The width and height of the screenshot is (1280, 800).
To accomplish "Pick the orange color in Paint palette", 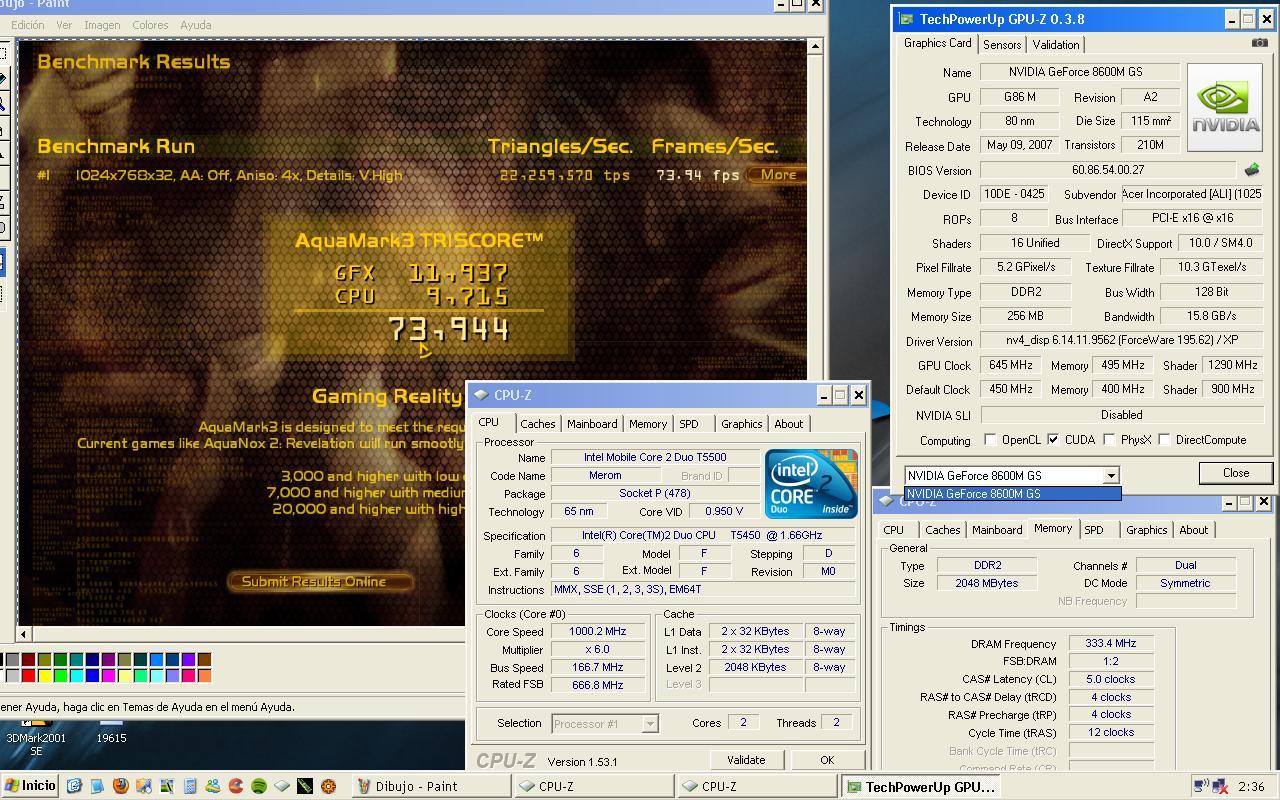I will pos(204,676).
